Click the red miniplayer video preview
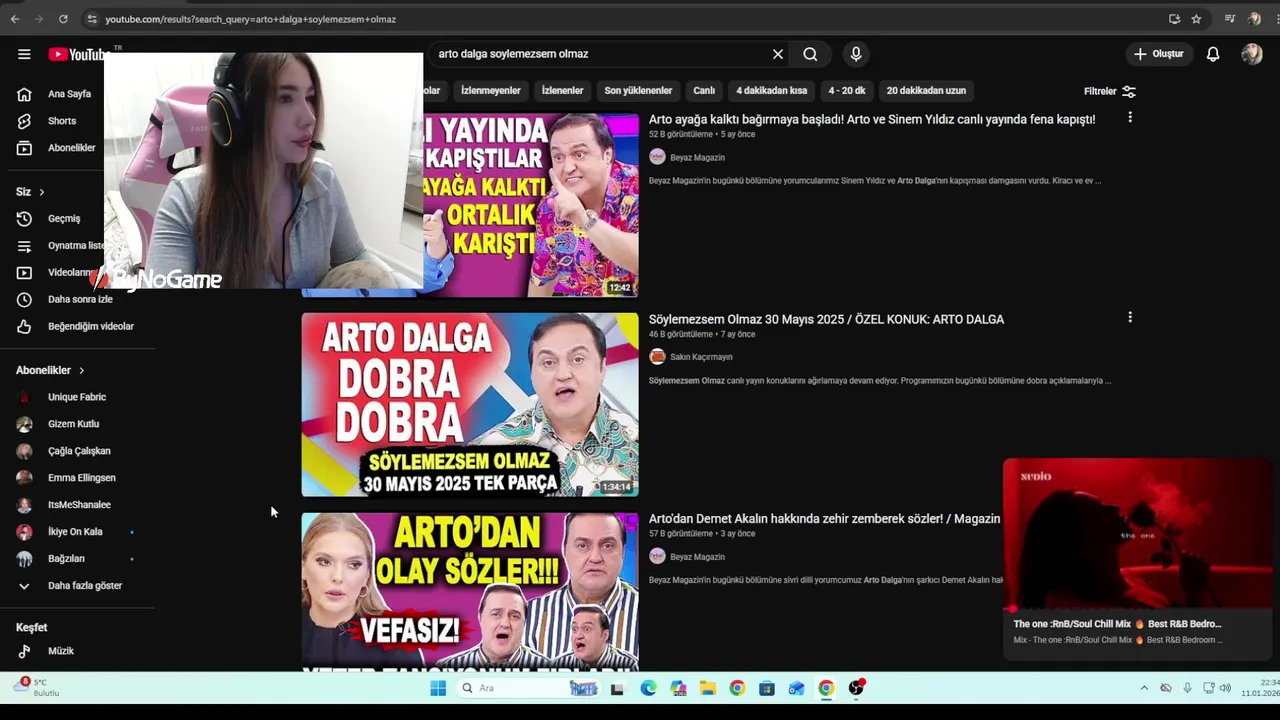The width and height of the screenshot is (1280, 720). tap(1138, 535)
